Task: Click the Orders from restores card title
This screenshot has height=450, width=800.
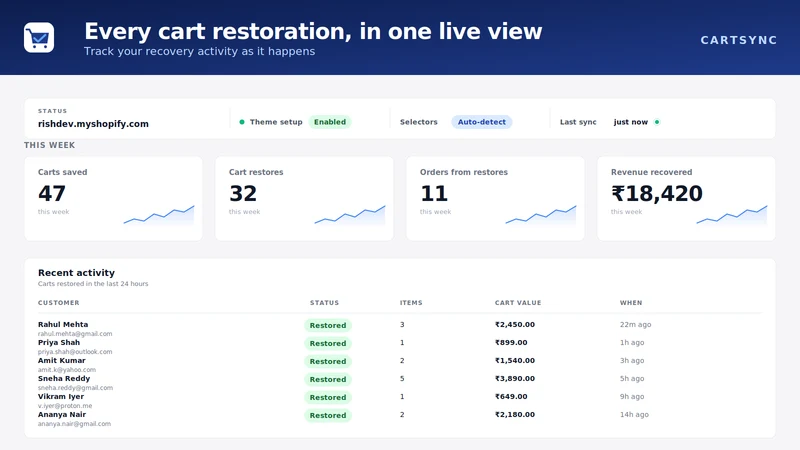Action: pyautogui.click(x=464, y=172)
